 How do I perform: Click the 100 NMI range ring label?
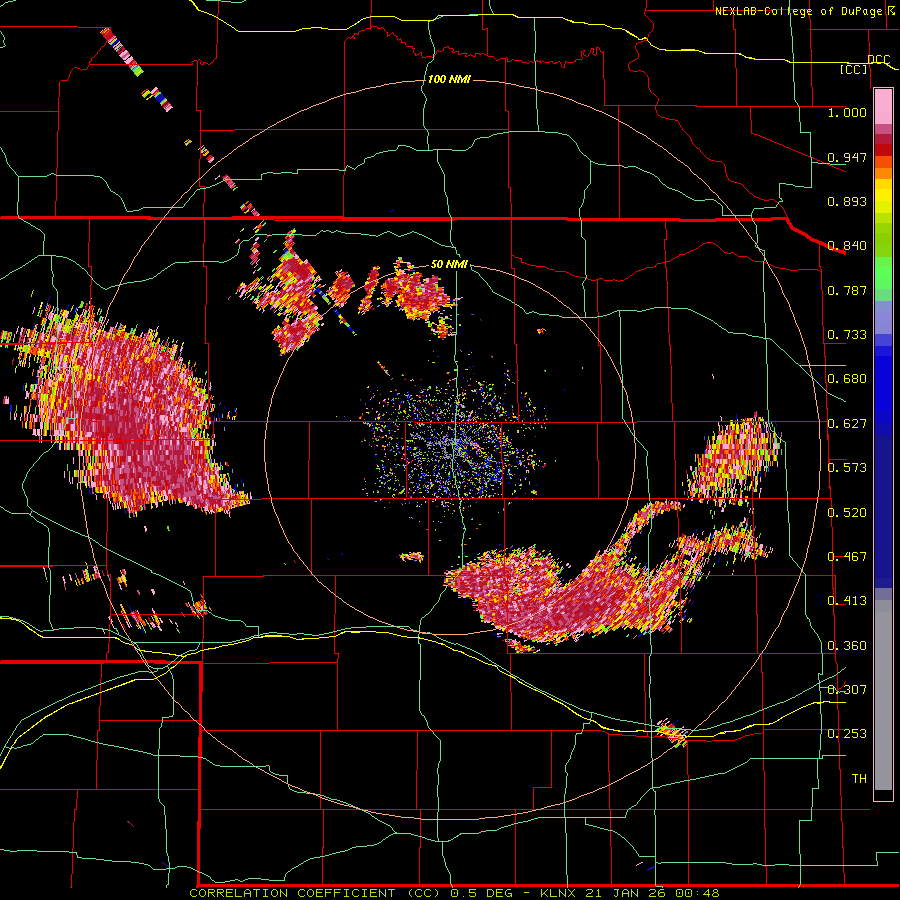pyautogui.click(x=449, y=79)
